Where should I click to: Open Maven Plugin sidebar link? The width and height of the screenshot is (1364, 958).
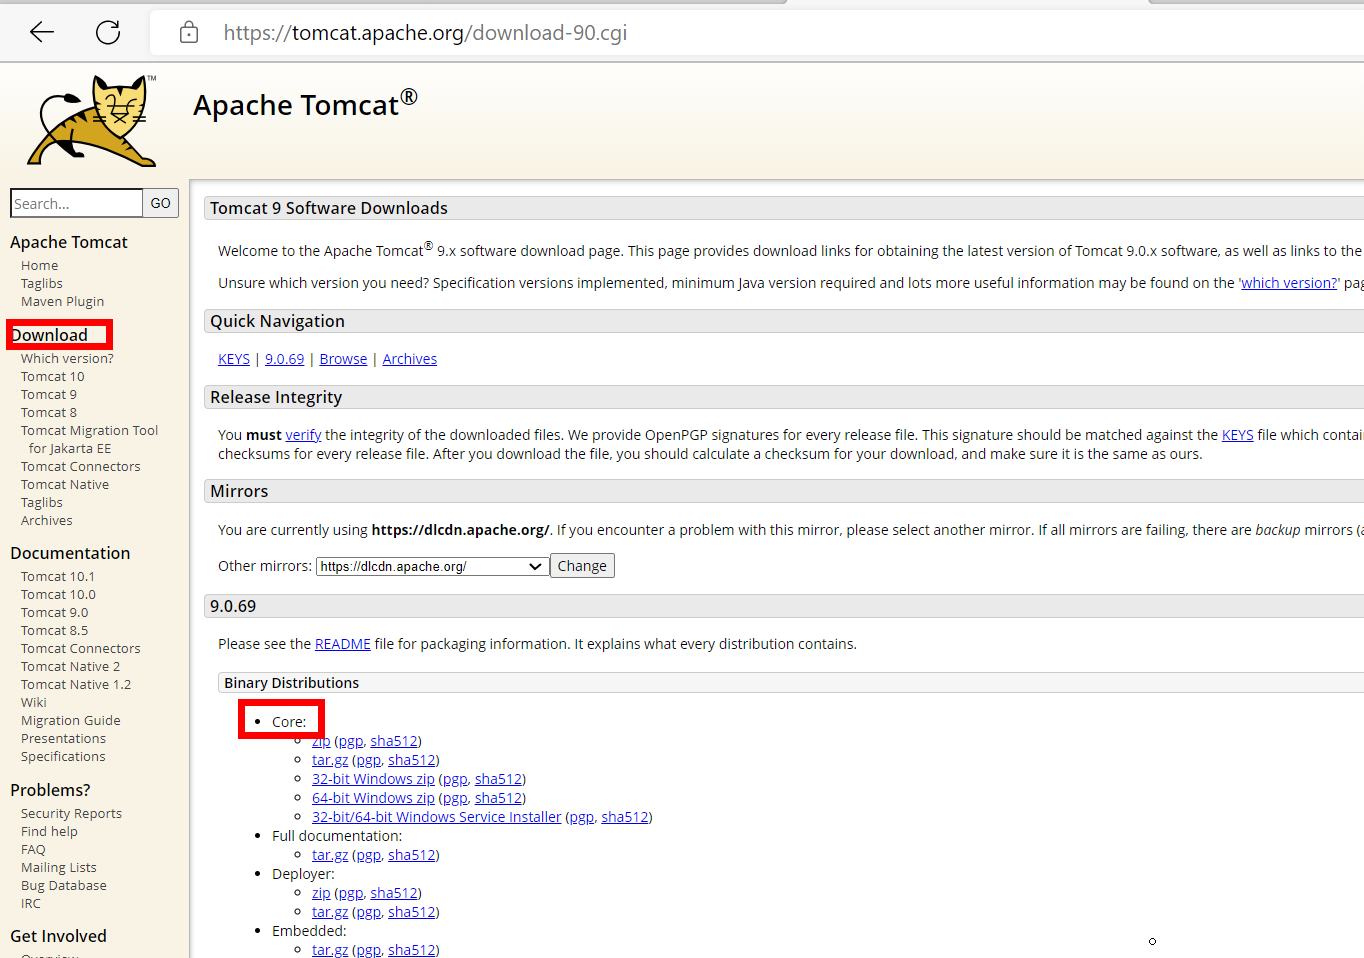pyautogui.click(x=63, y=302)
